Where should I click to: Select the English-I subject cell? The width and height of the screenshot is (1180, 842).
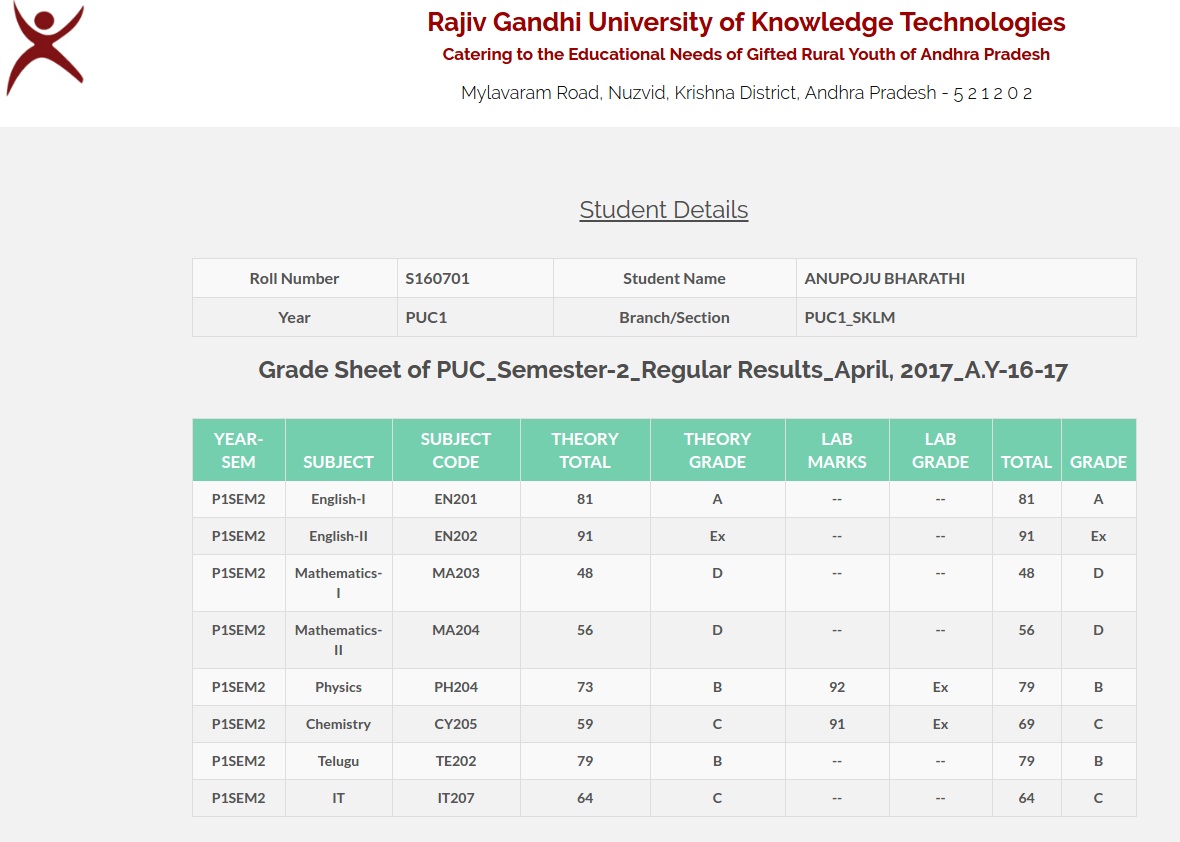339,499
